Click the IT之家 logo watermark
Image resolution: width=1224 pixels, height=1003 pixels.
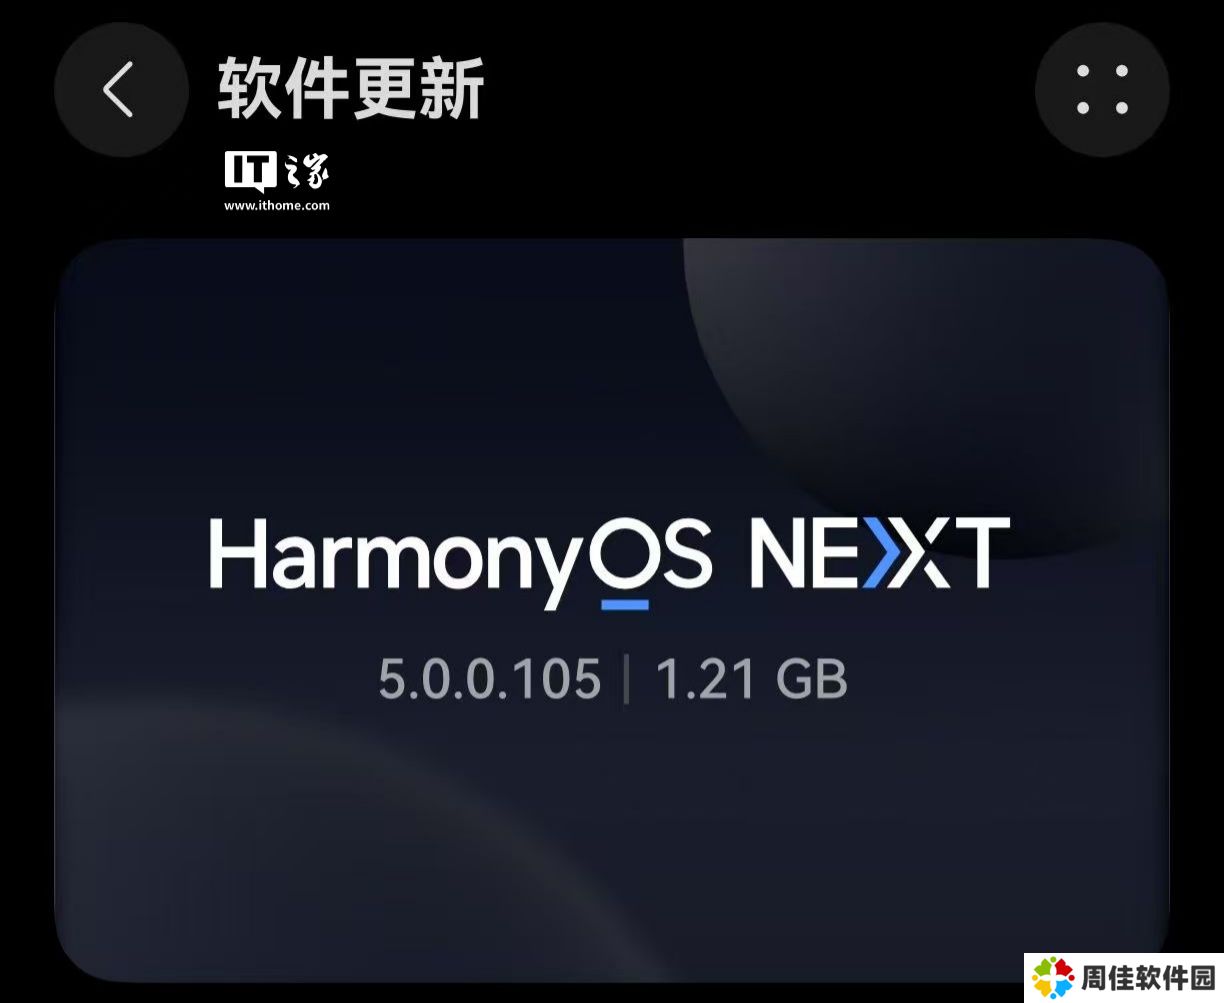point(277,182)
